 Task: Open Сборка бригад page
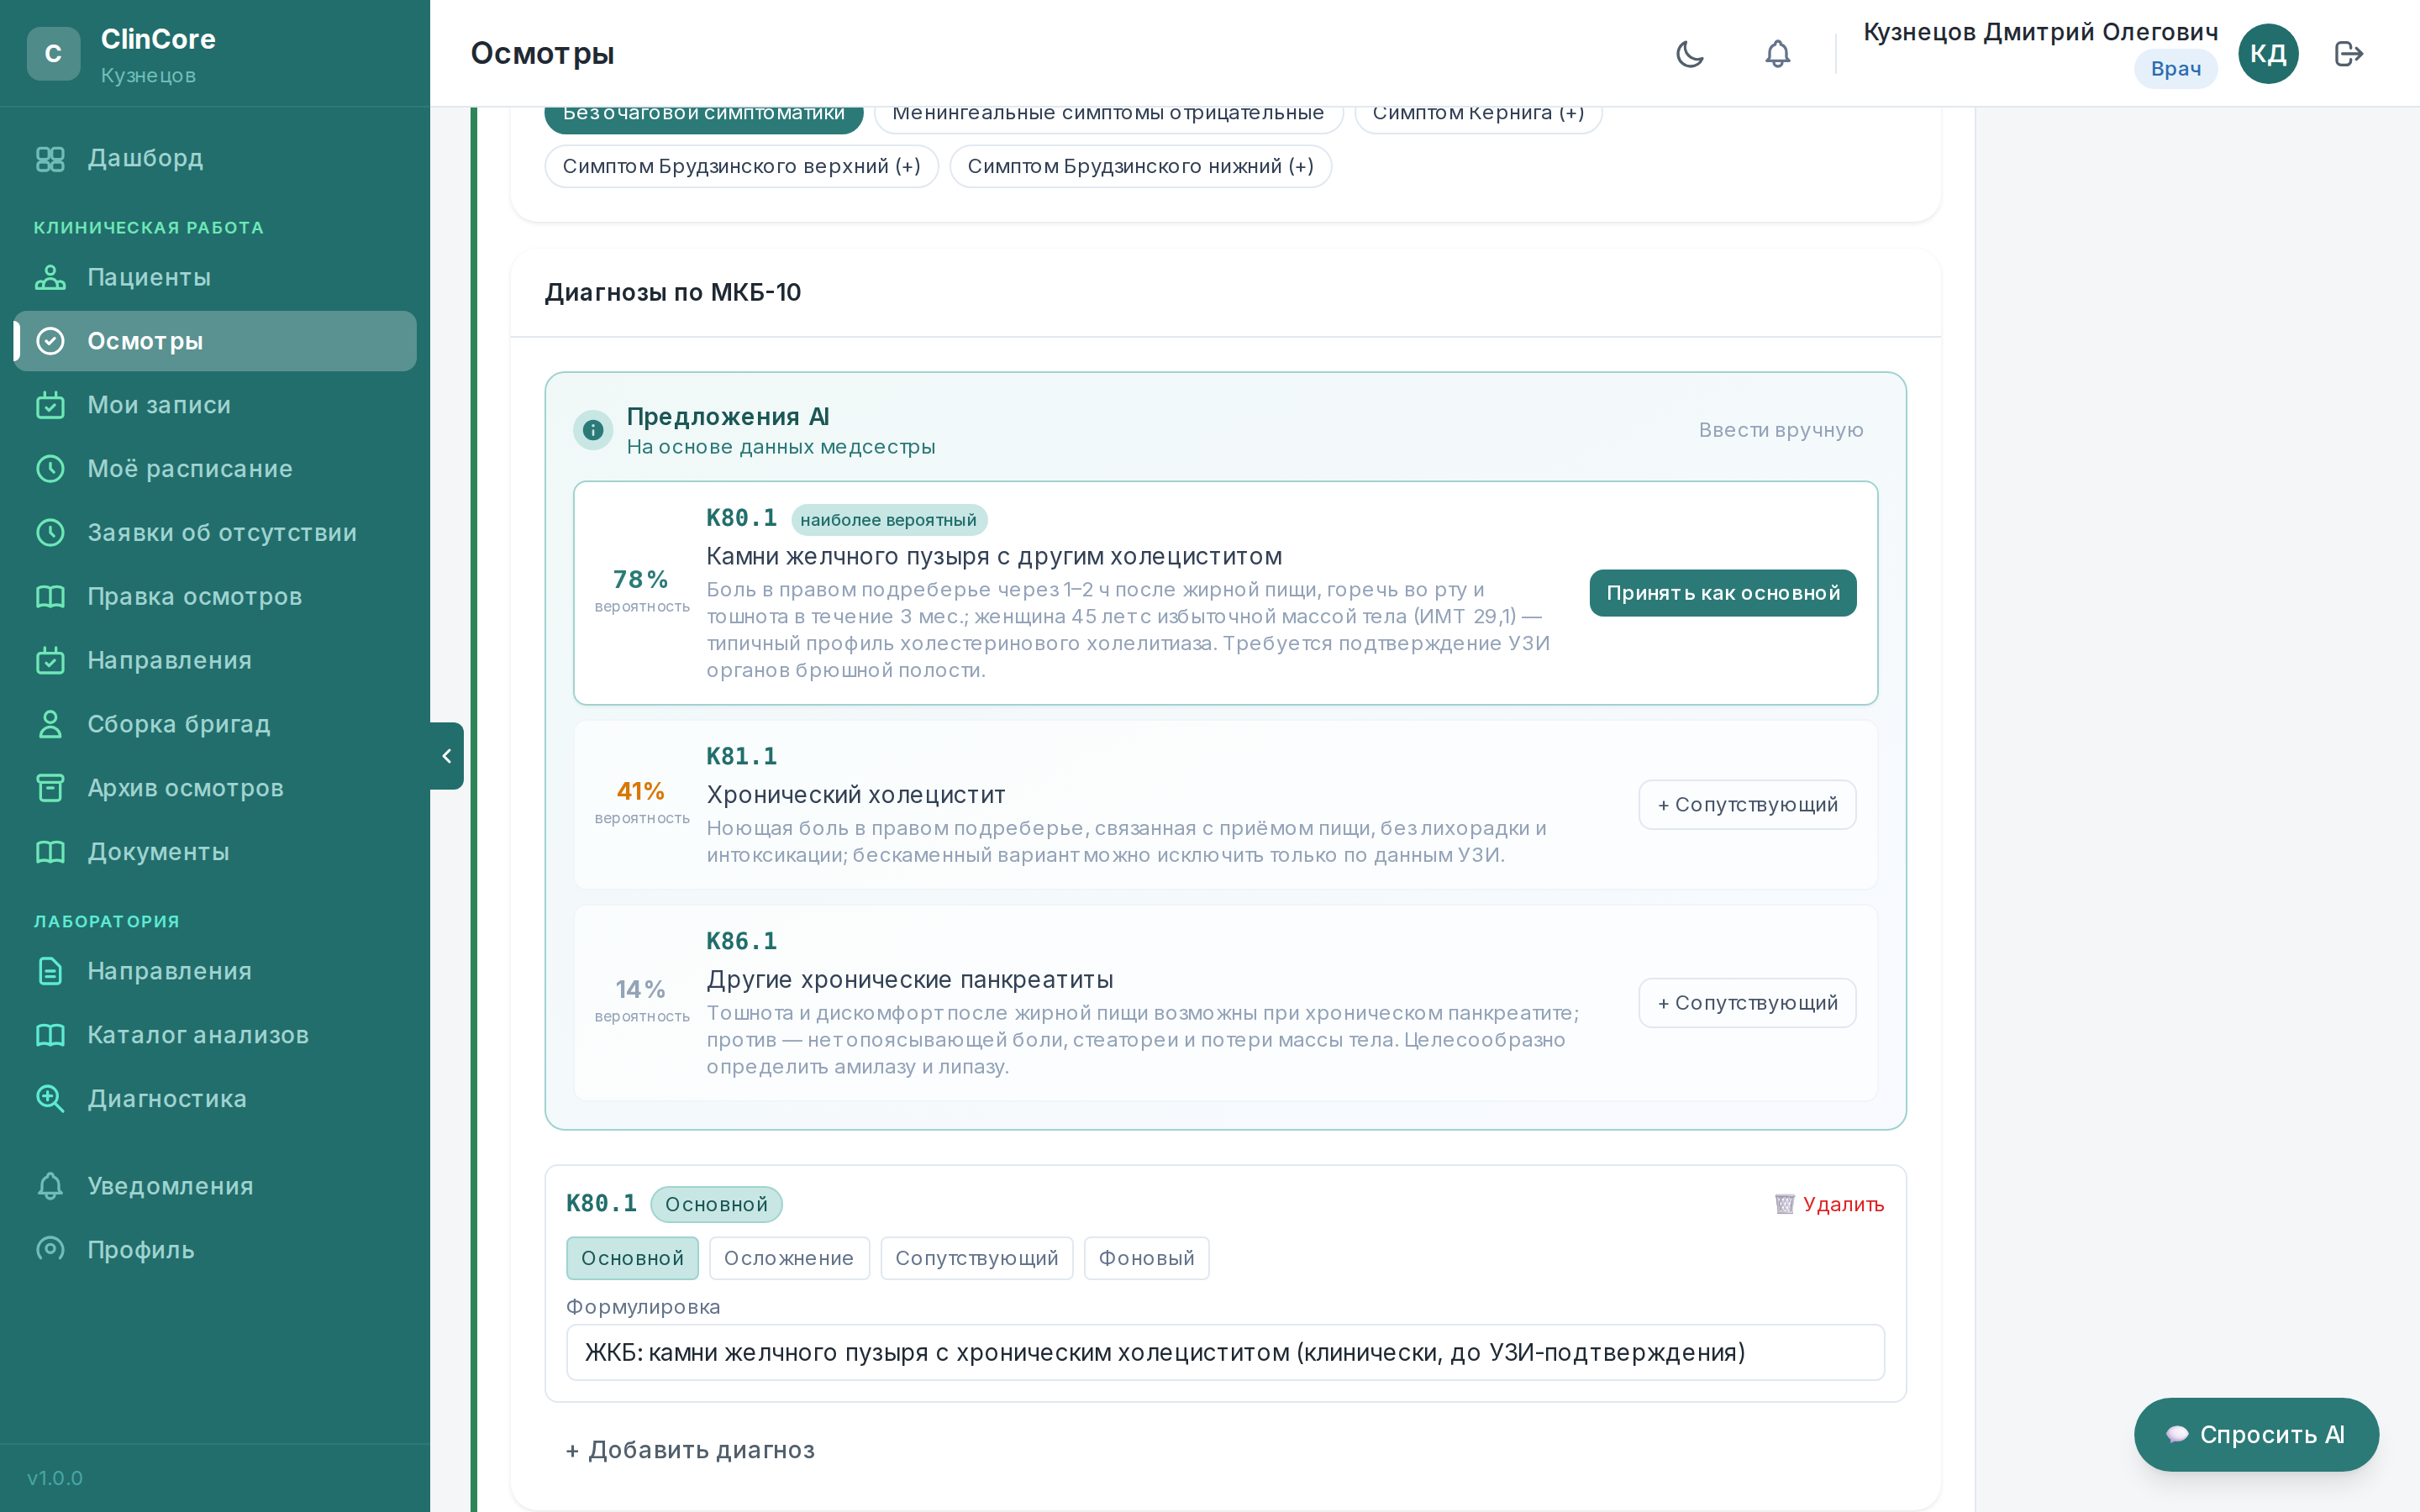pos(215,724)
